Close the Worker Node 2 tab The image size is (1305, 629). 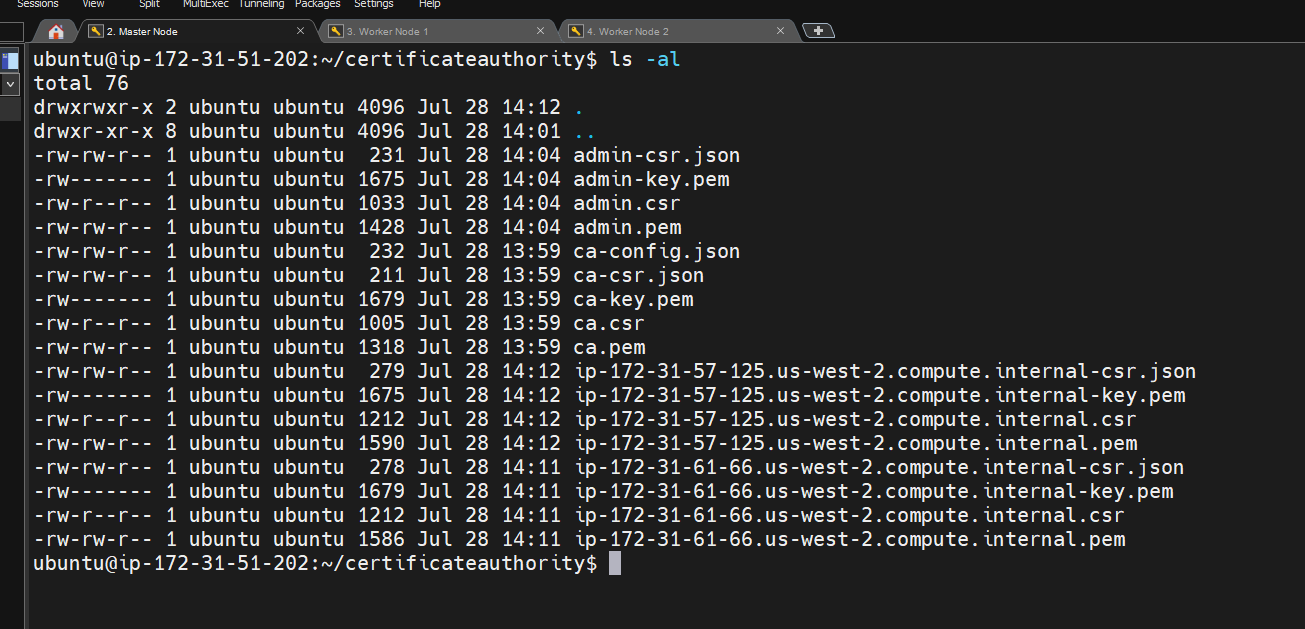pos(780,31)
